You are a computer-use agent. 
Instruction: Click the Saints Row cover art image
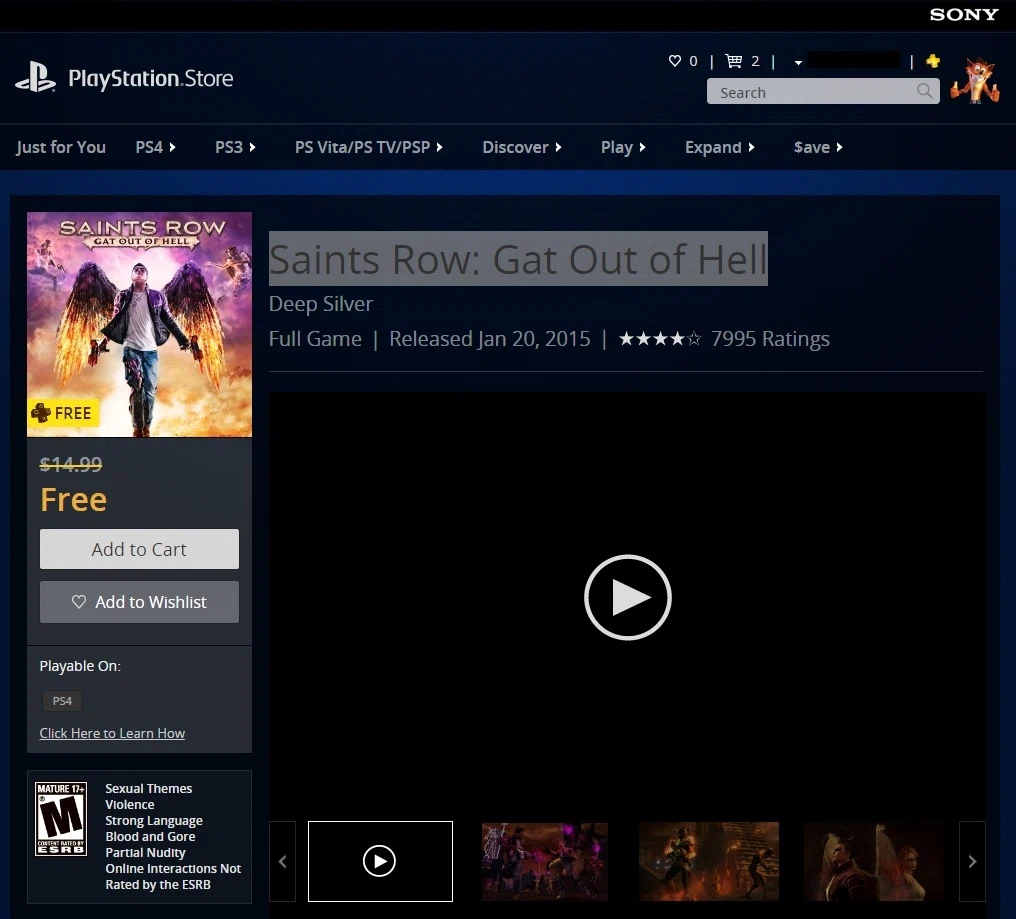pos(139,324)
